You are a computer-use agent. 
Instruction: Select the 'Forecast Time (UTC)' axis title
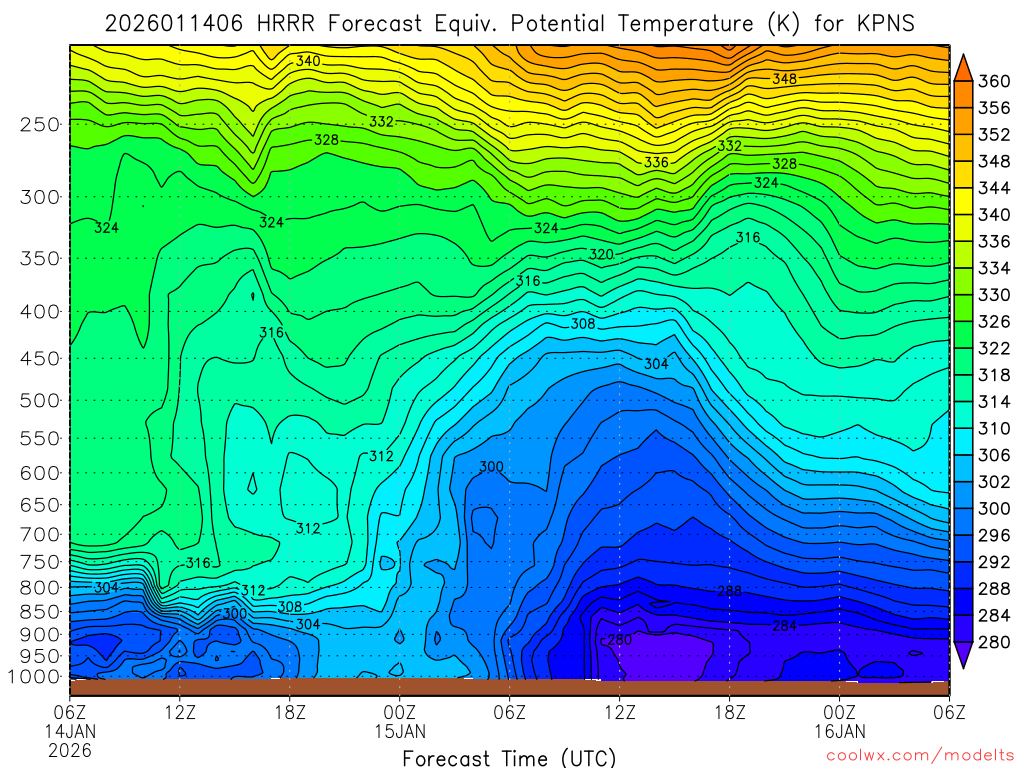(509, 758)
